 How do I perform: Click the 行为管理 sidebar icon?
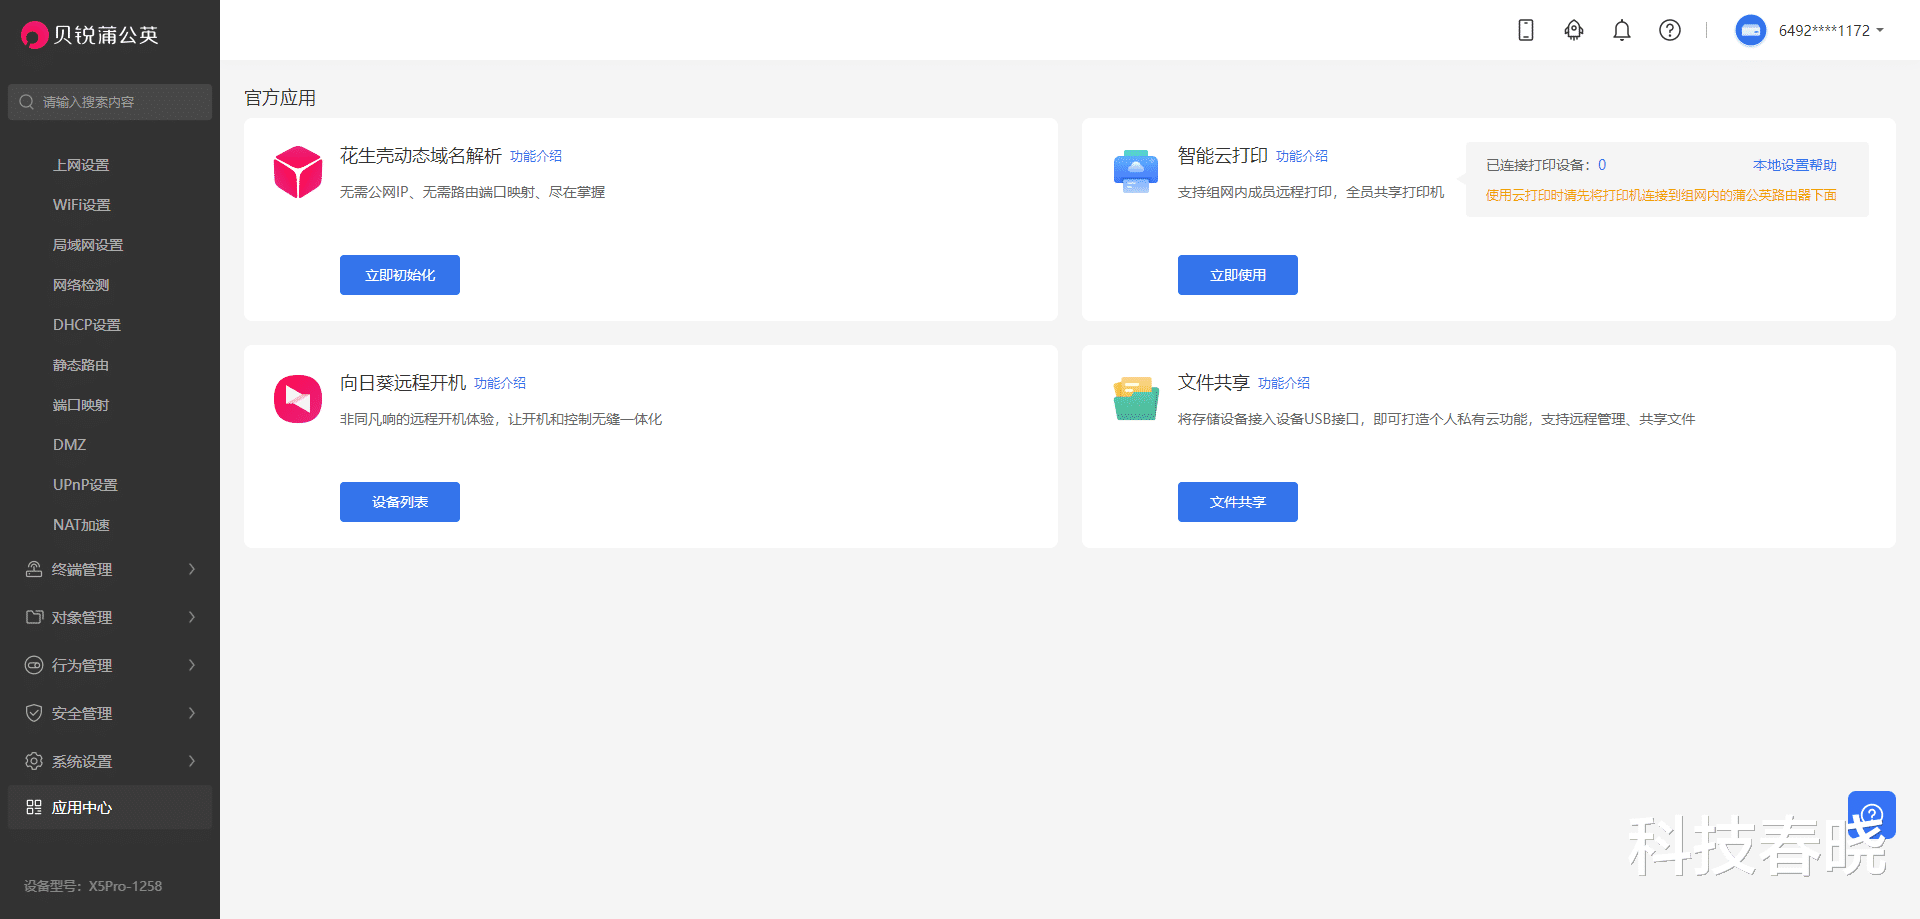point(34,665)
